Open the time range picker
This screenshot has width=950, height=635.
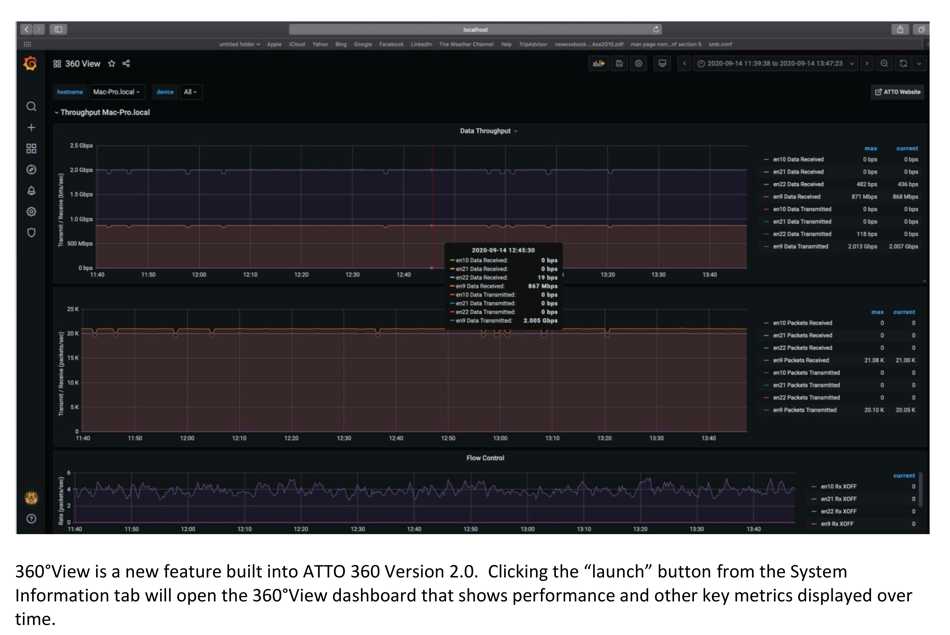(774, 64)
